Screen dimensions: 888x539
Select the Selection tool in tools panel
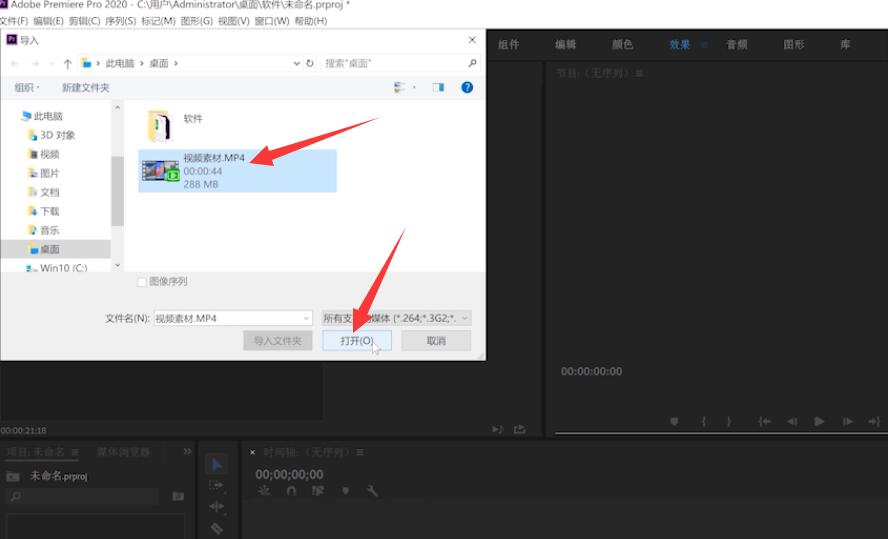[216, 464]
